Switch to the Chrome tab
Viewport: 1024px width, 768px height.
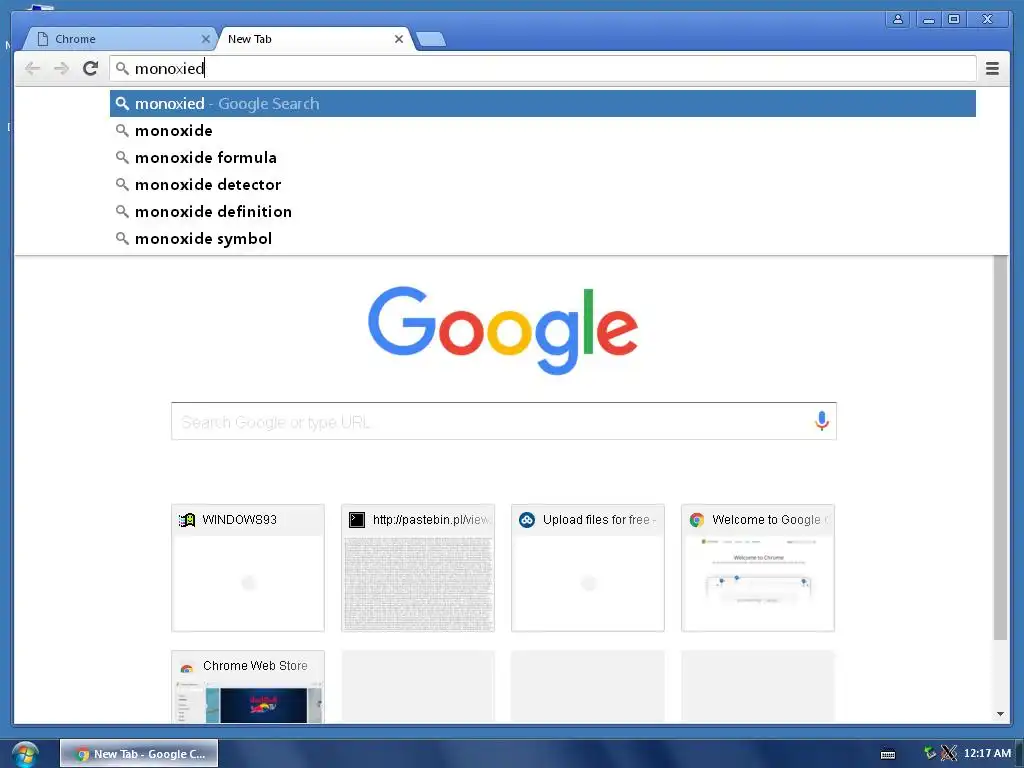(119, 39)
